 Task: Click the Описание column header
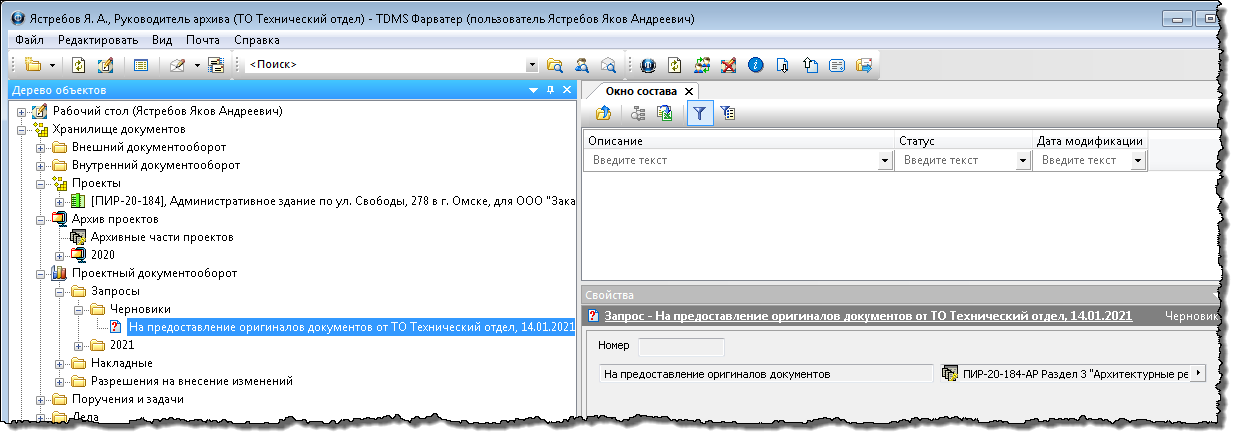pos(738,142)
